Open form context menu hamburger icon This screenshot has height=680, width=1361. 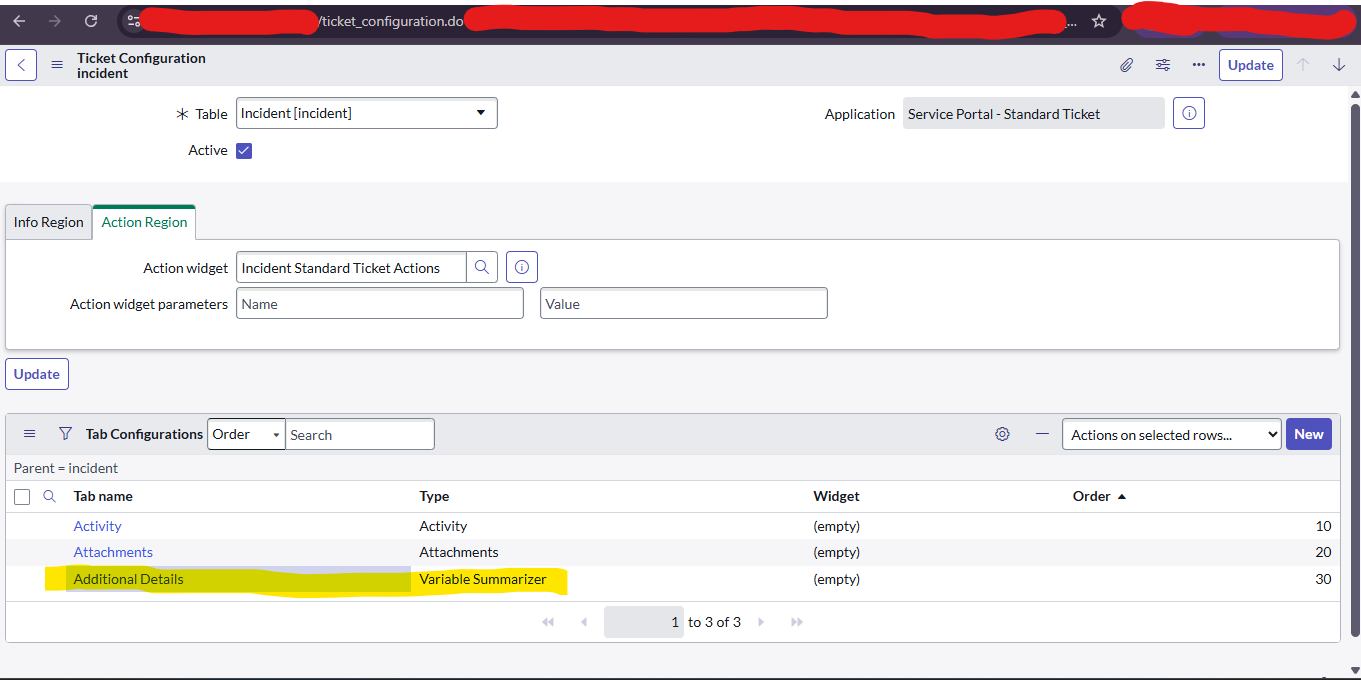pos(57,65)
